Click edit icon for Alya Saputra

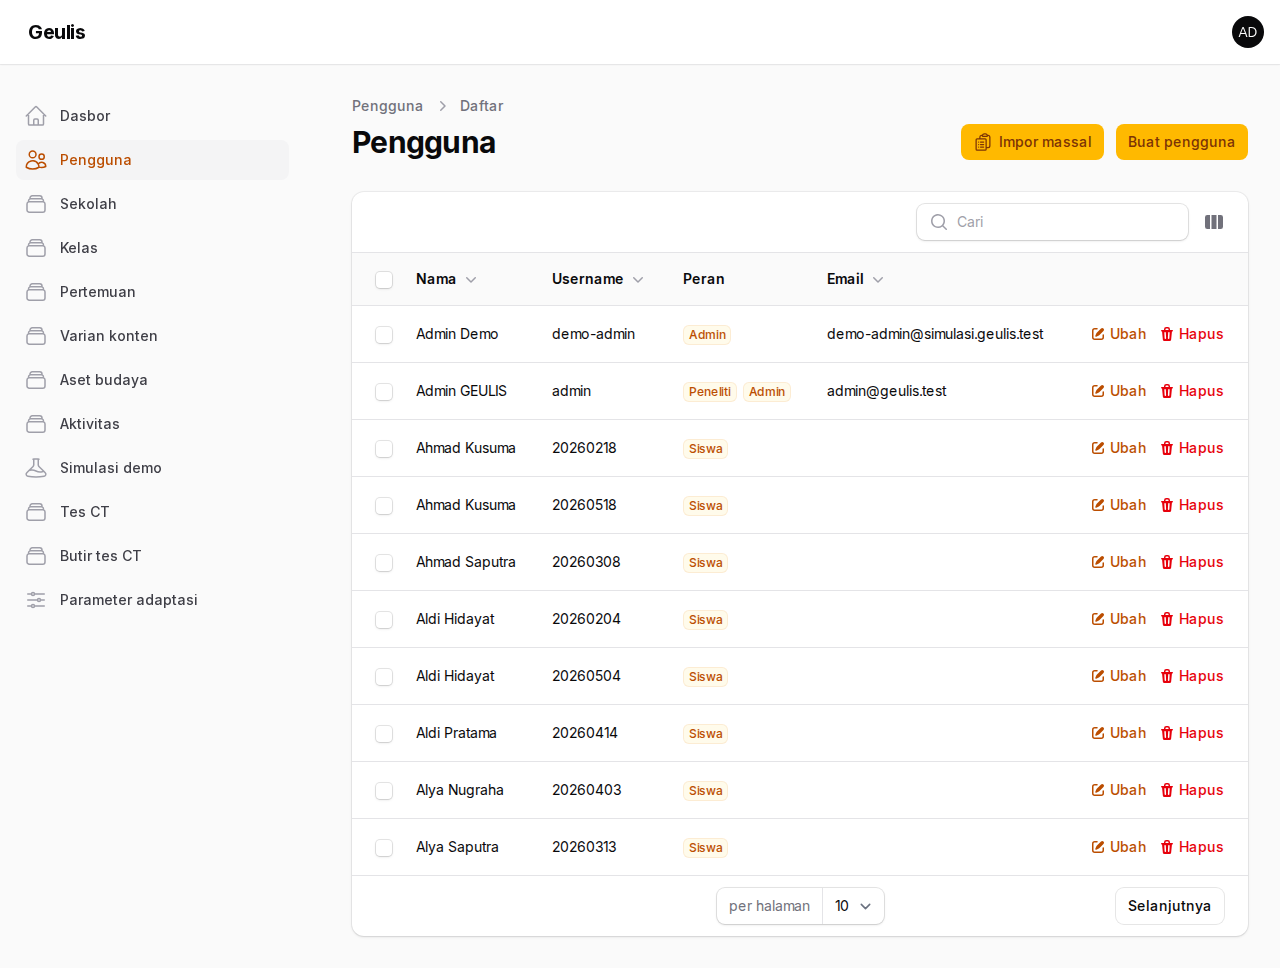1098,847
